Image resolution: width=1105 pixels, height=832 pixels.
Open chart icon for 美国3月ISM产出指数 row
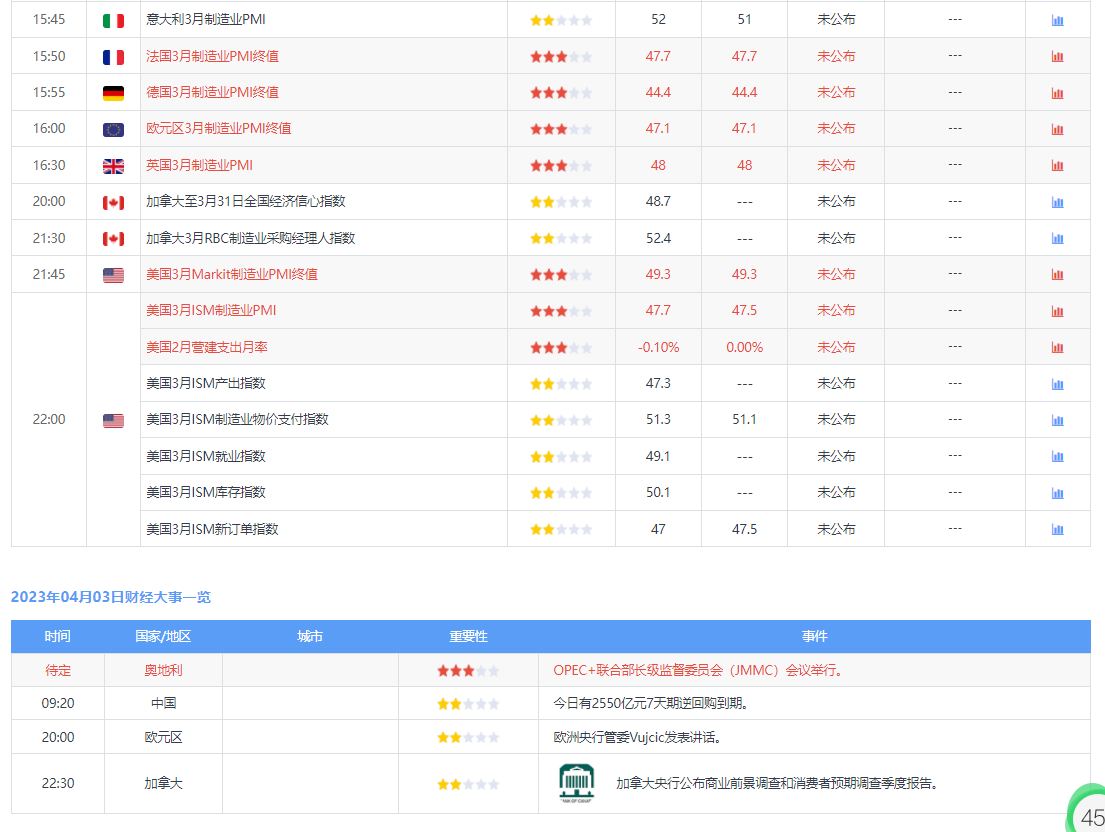click(1057, 384)
